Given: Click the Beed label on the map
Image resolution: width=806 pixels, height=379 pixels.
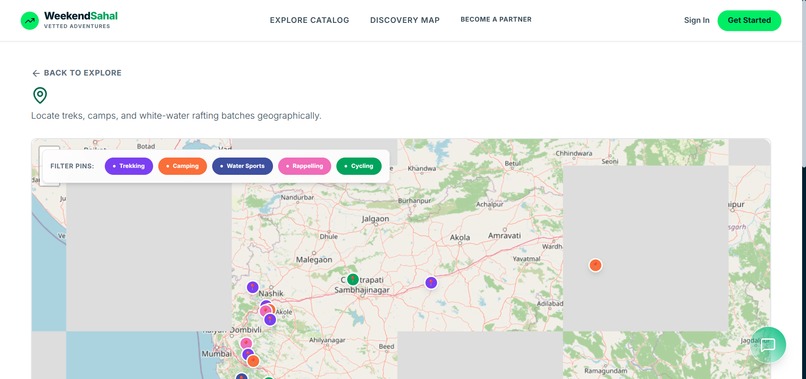Looking at the screenshot, I should 386,347.
